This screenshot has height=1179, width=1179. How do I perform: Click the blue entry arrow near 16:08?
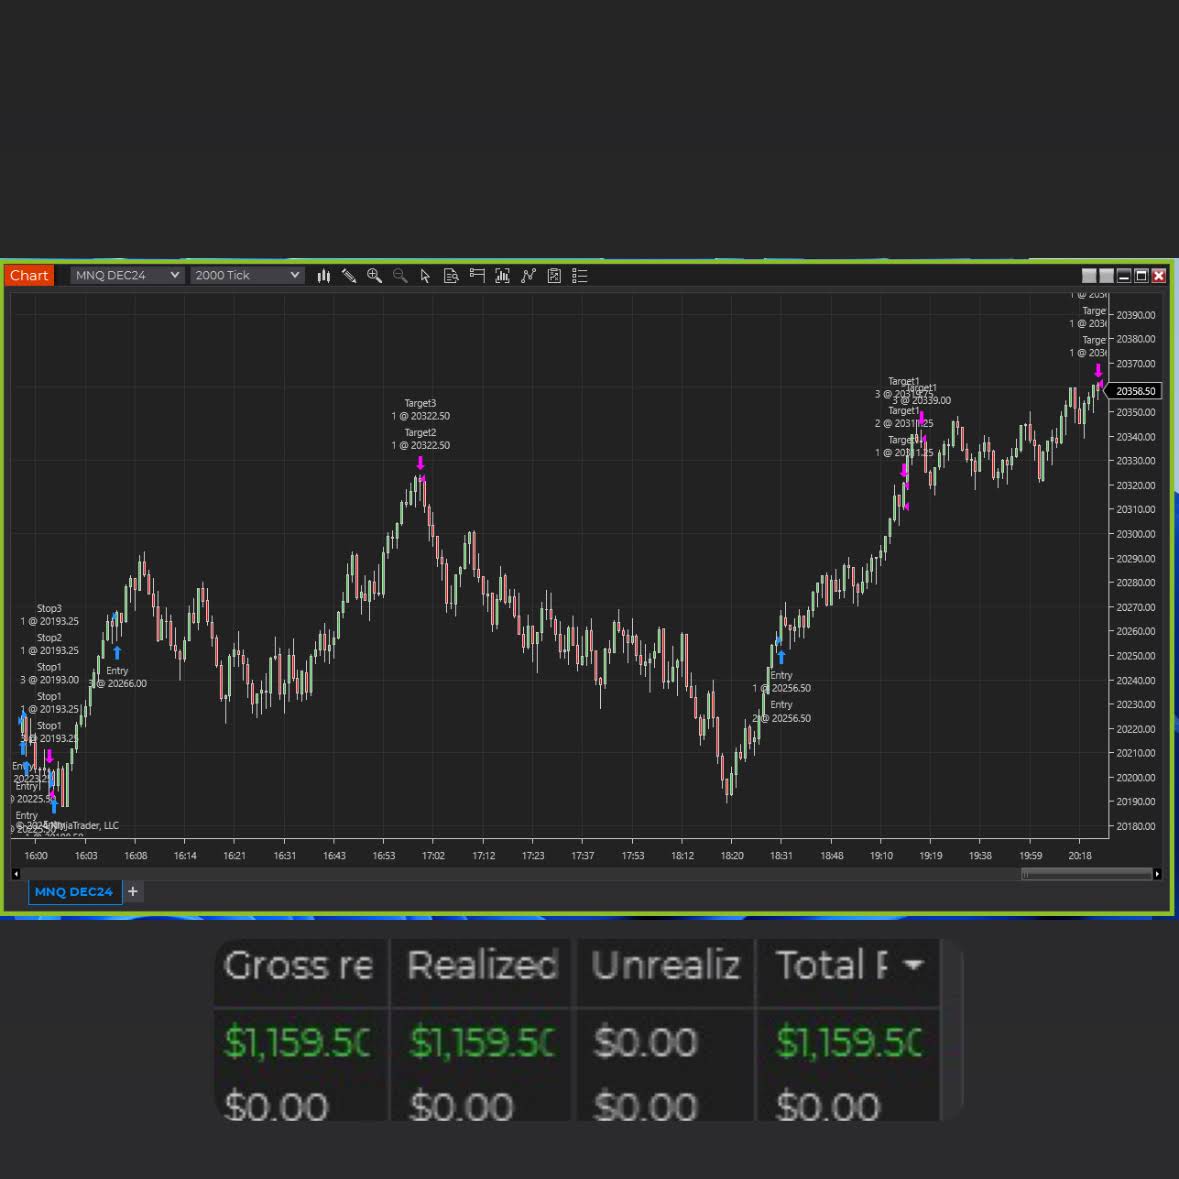pos(117,653)
